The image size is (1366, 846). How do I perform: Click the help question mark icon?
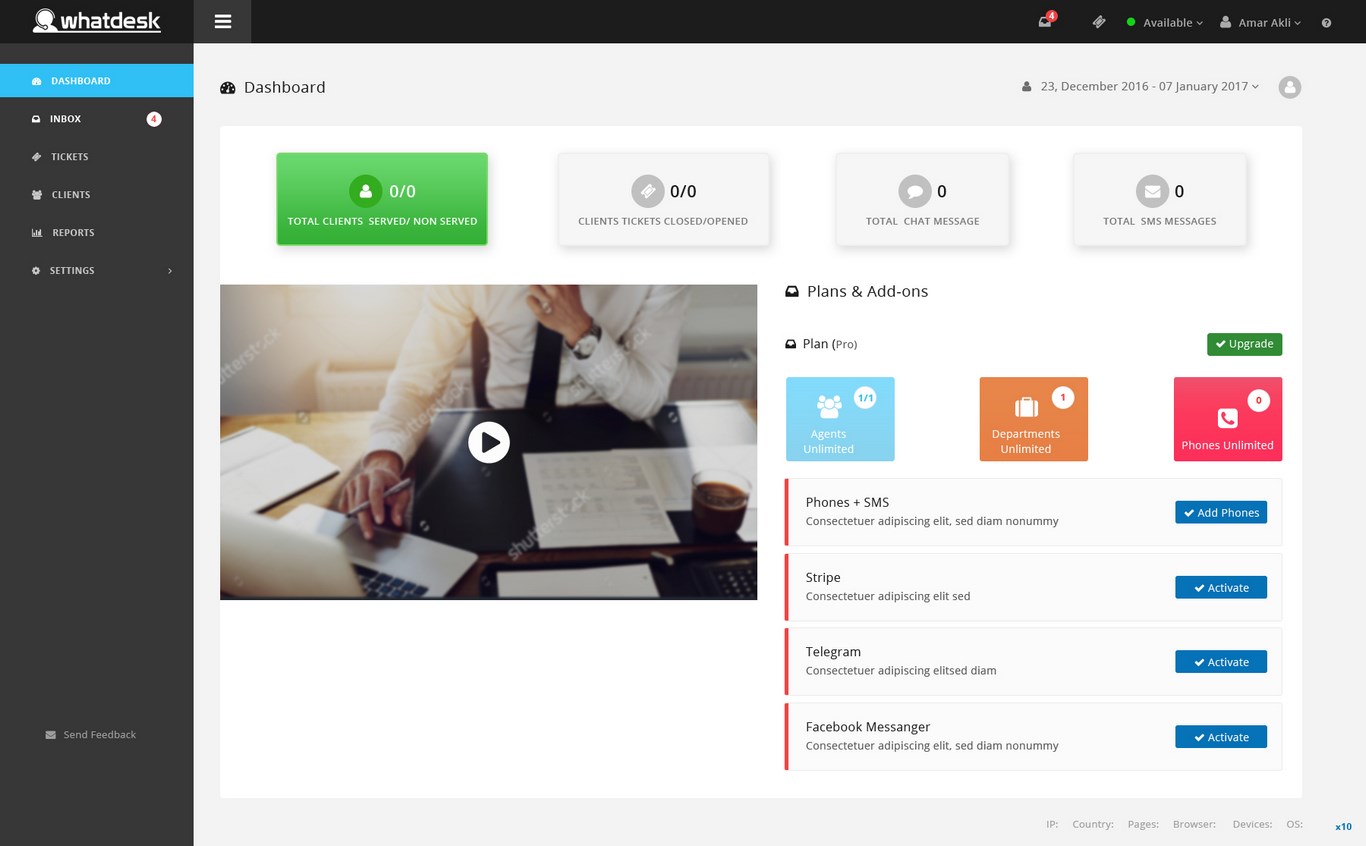pos(1326,23)
